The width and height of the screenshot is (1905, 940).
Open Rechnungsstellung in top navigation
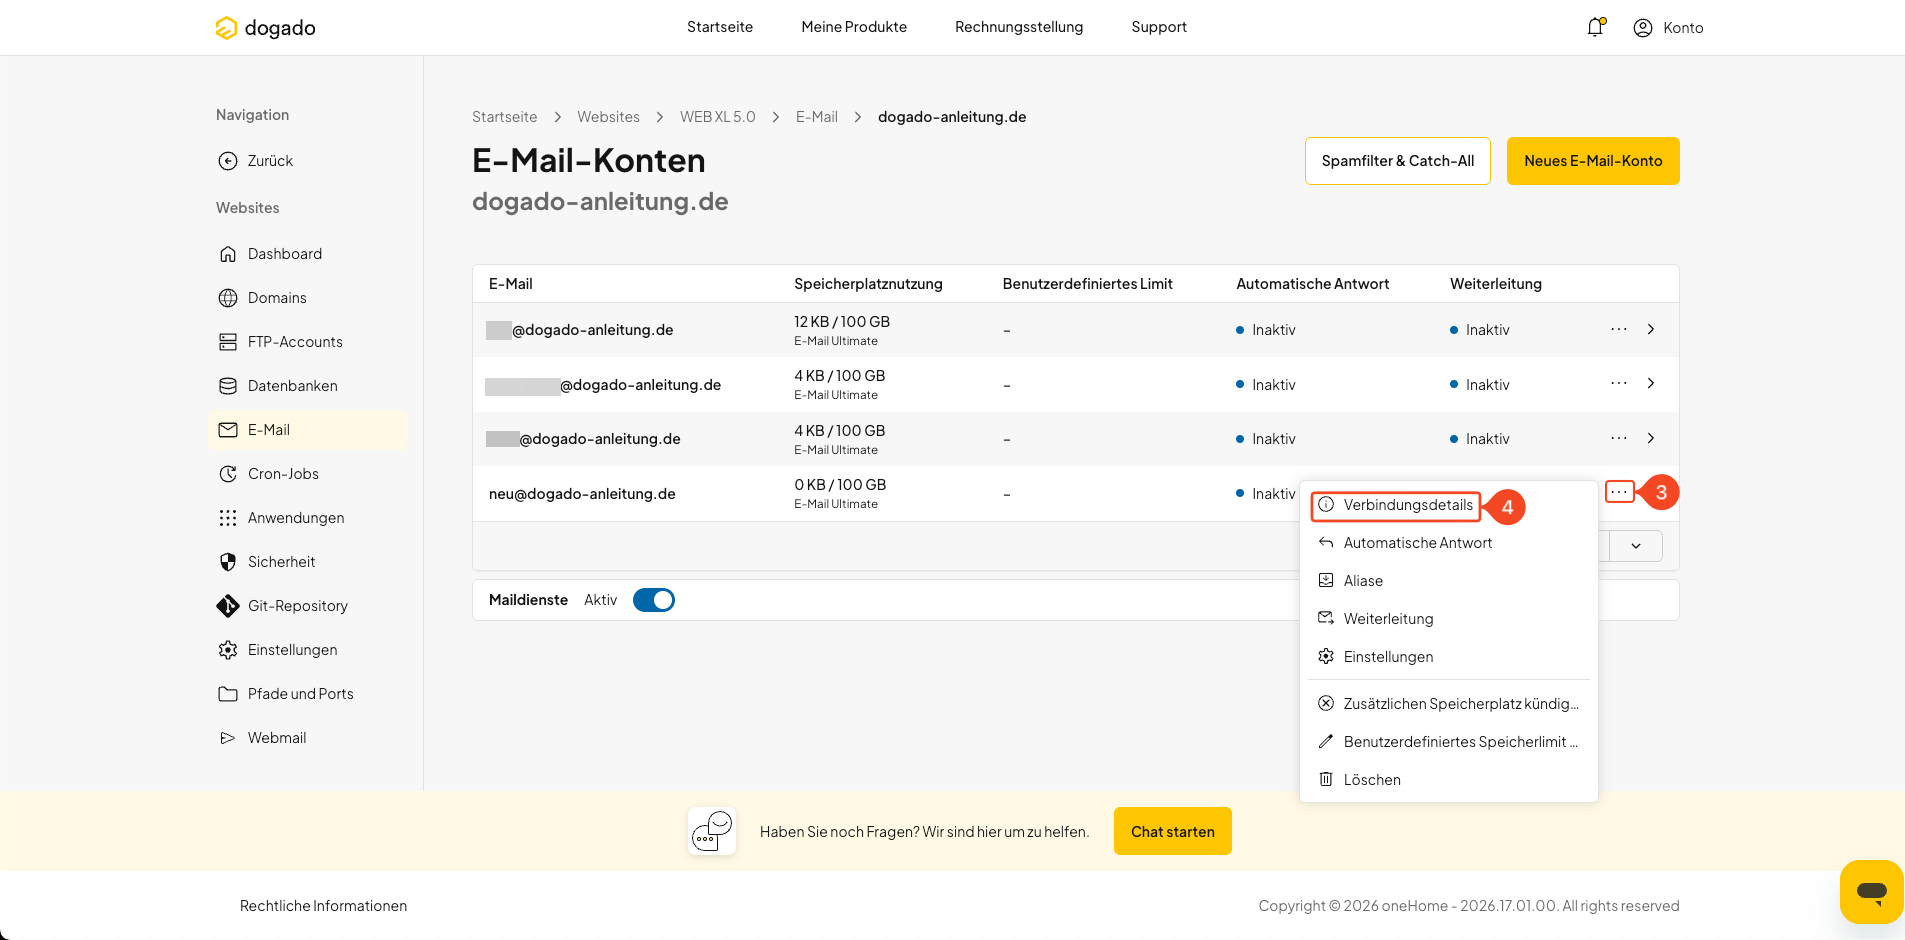1019,27
